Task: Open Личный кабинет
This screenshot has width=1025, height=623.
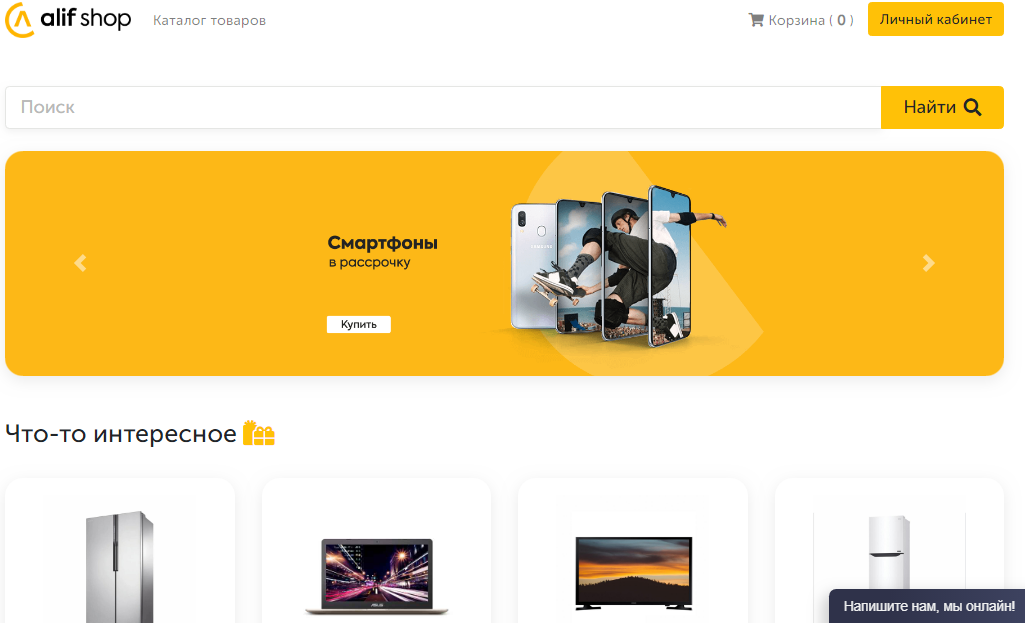Action: (935, 19)
